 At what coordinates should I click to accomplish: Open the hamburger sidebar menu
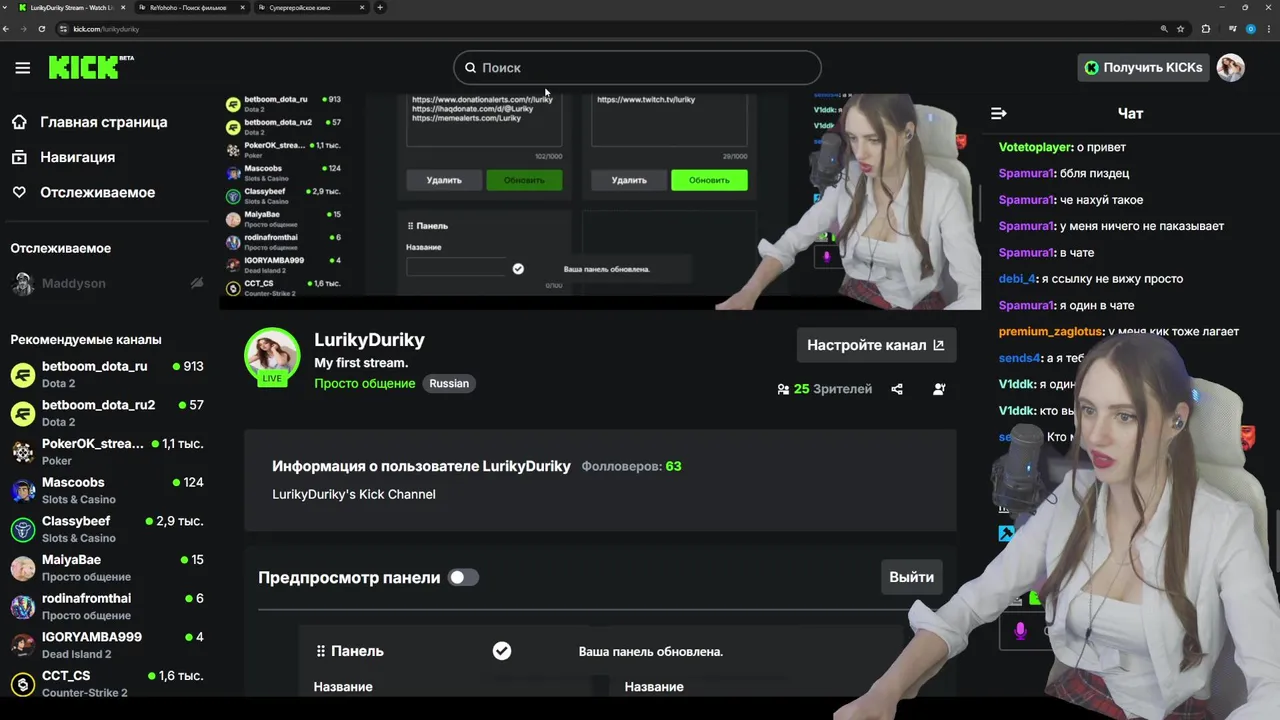tap(22, 68)
